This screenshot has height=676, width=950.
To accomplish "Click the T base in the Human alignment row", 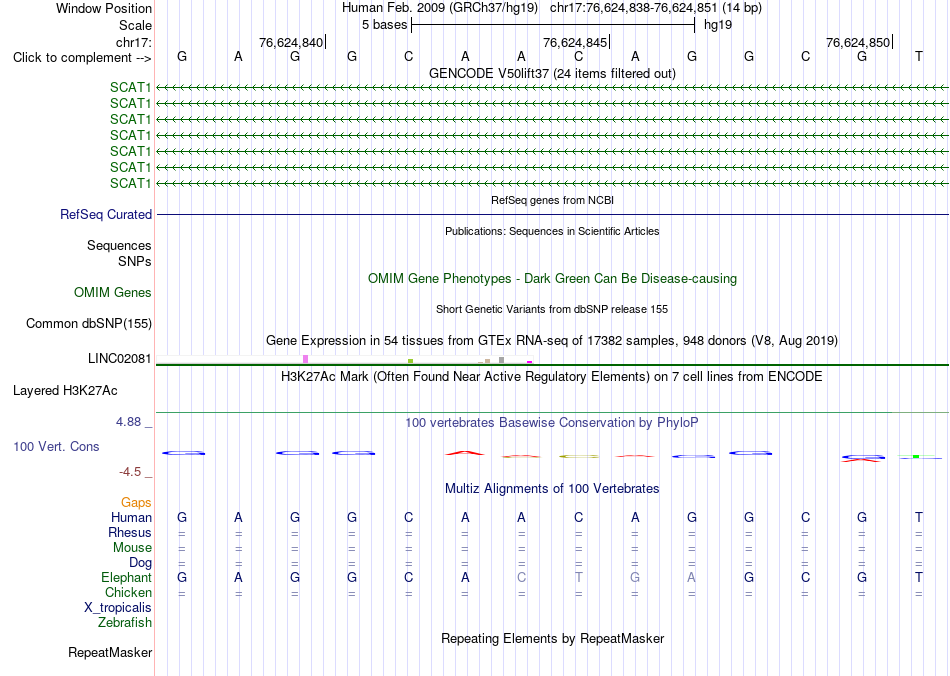I will pyautogui.click(x=918, y=517).
